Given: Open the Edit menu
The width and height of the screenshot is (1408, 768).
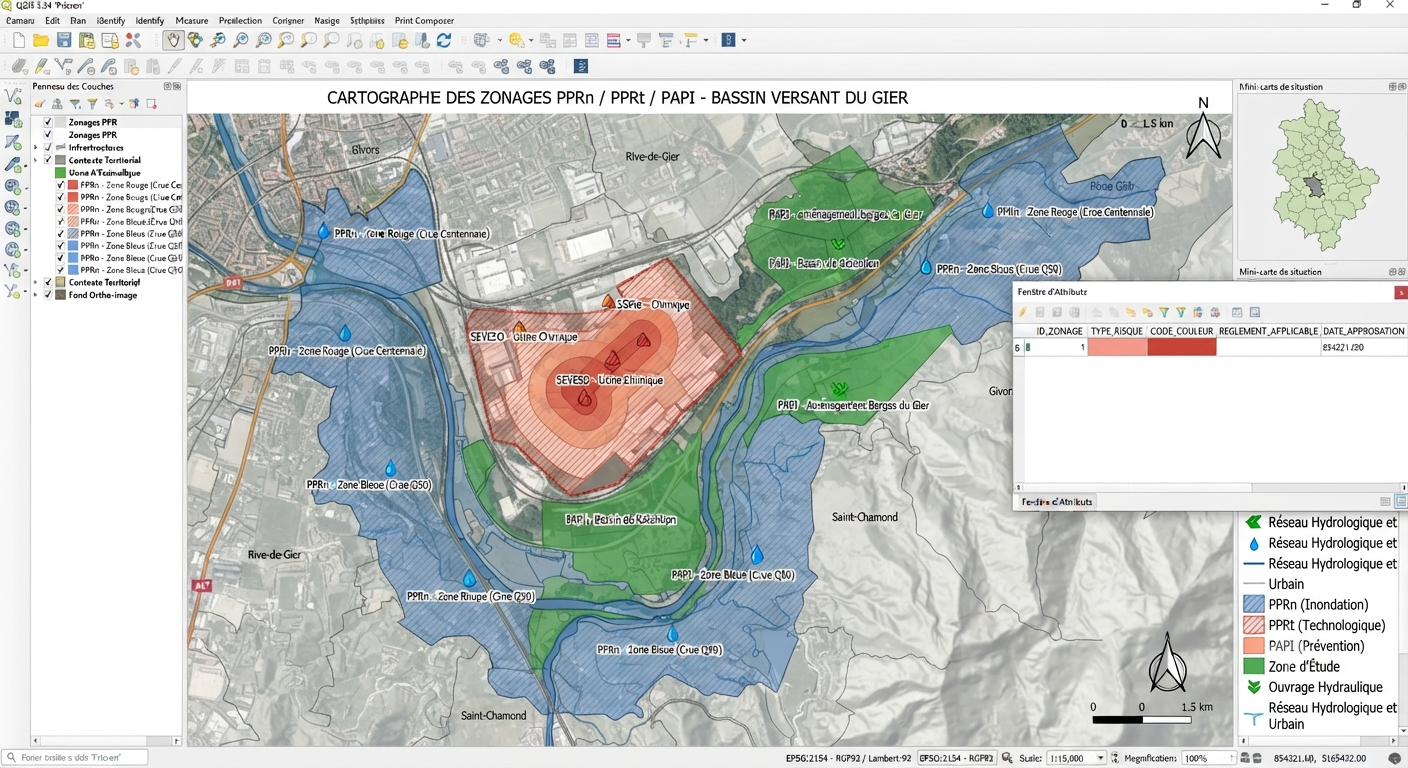Looking at the screenshot, I should [x=52, y=20].
